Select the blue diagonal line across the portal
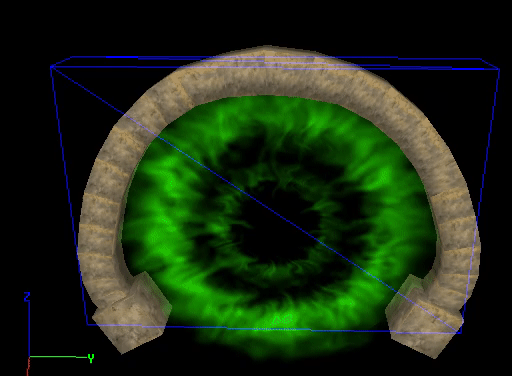 pyautogui.click(x=257, y=201)
